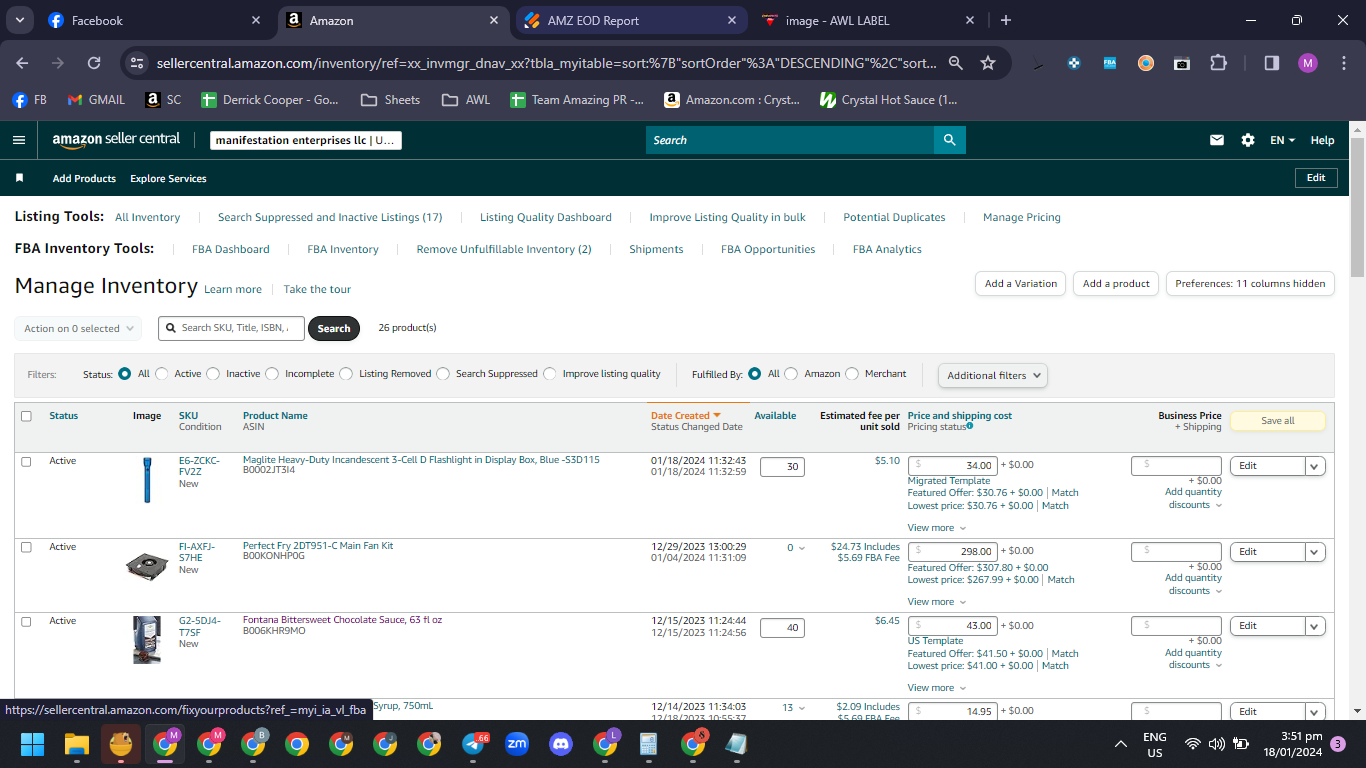Click the Amazon Seller Central logo
The height and width of the screenshot is (768, 1366).
pos(116,140)
